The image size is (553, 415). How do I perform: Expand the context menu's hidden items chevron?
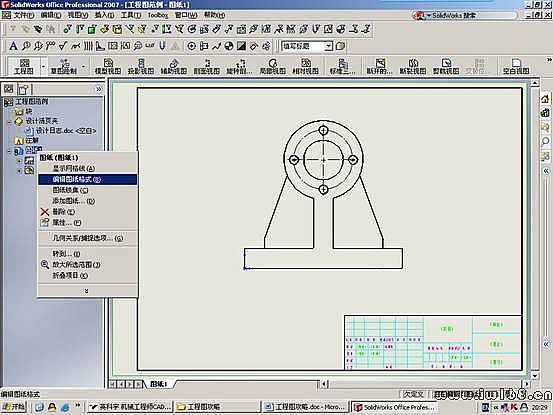click(x=87, y=291)
